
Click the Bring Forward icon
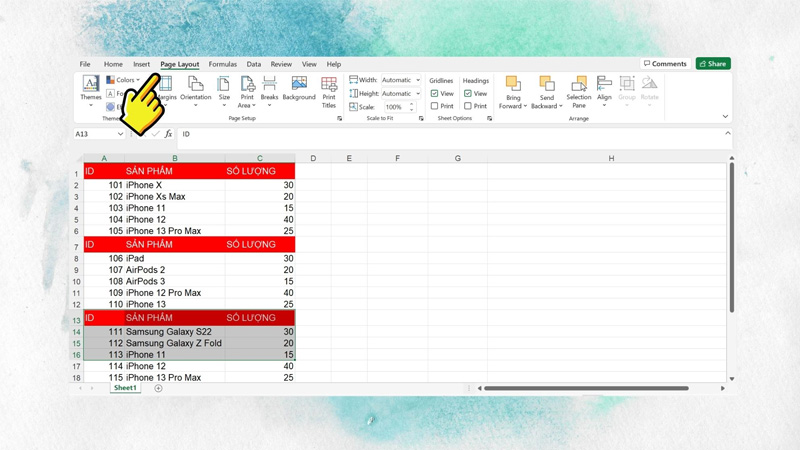point(513,83)
